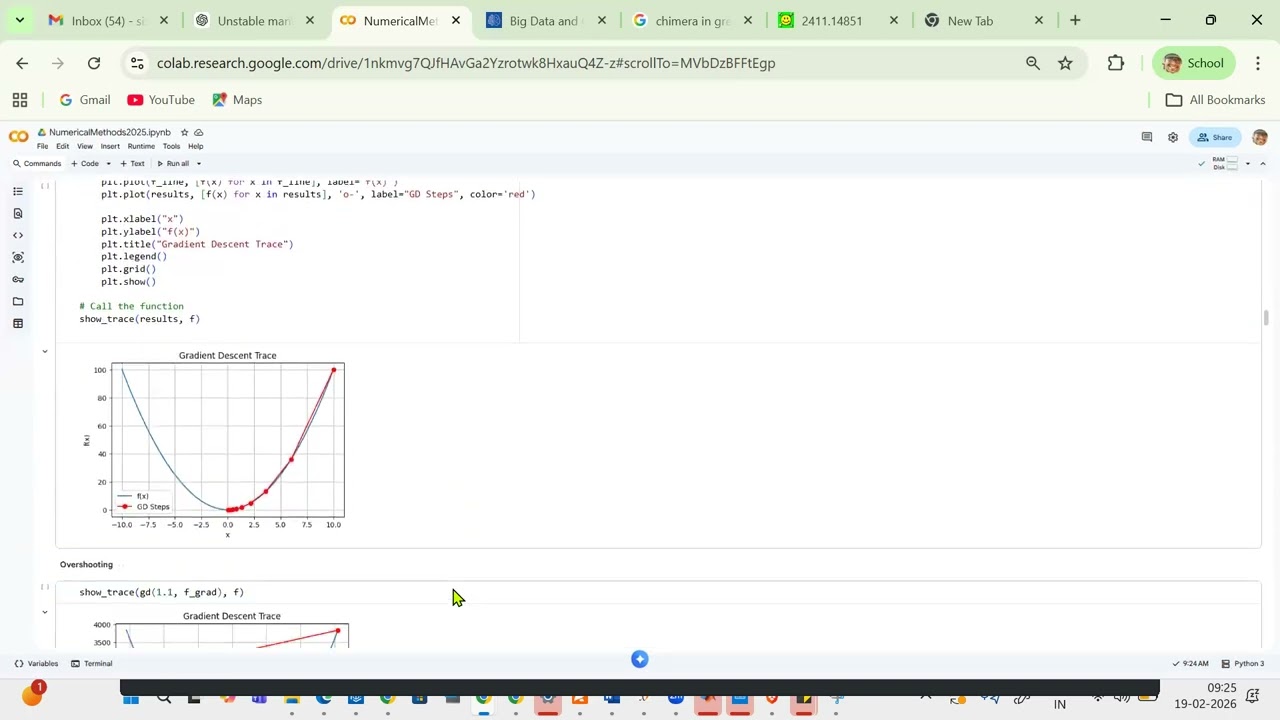Screen dimensions: 1280x720
Task: Open notification bell in system tray
Action: point(1252,696)
